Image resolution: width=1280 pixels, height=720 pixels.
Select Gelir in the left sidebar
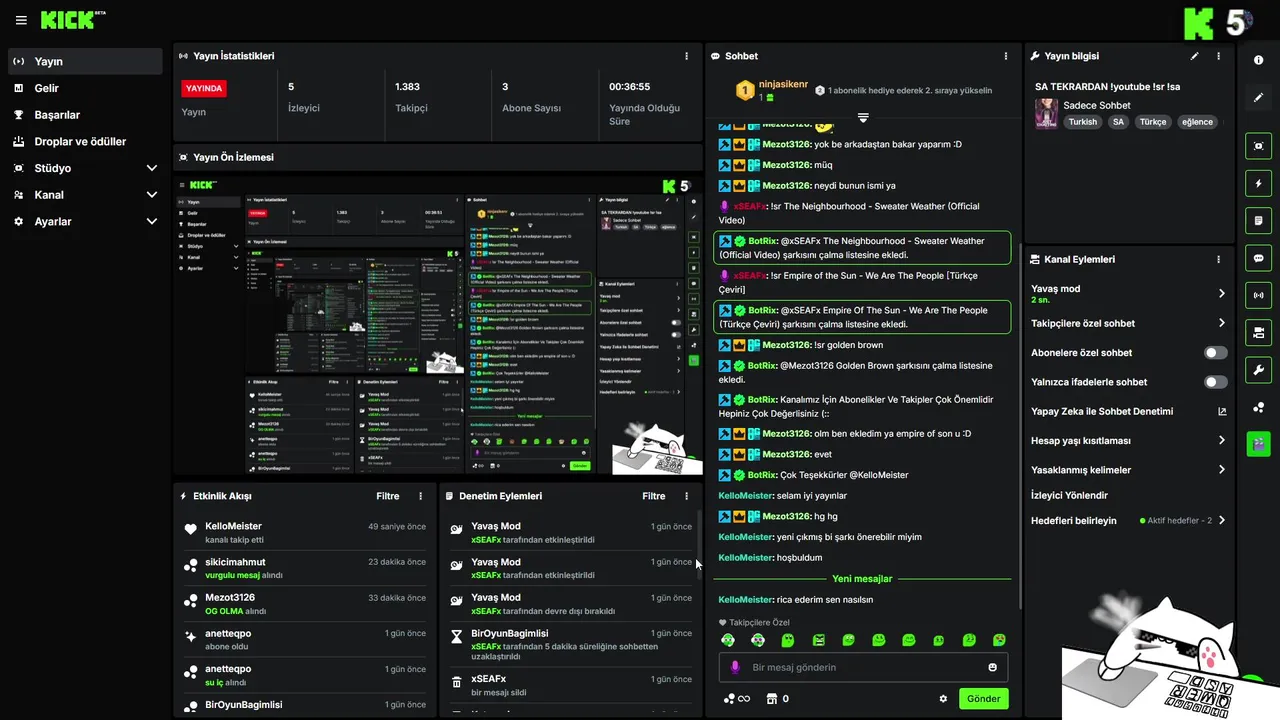tap(85, 88)
